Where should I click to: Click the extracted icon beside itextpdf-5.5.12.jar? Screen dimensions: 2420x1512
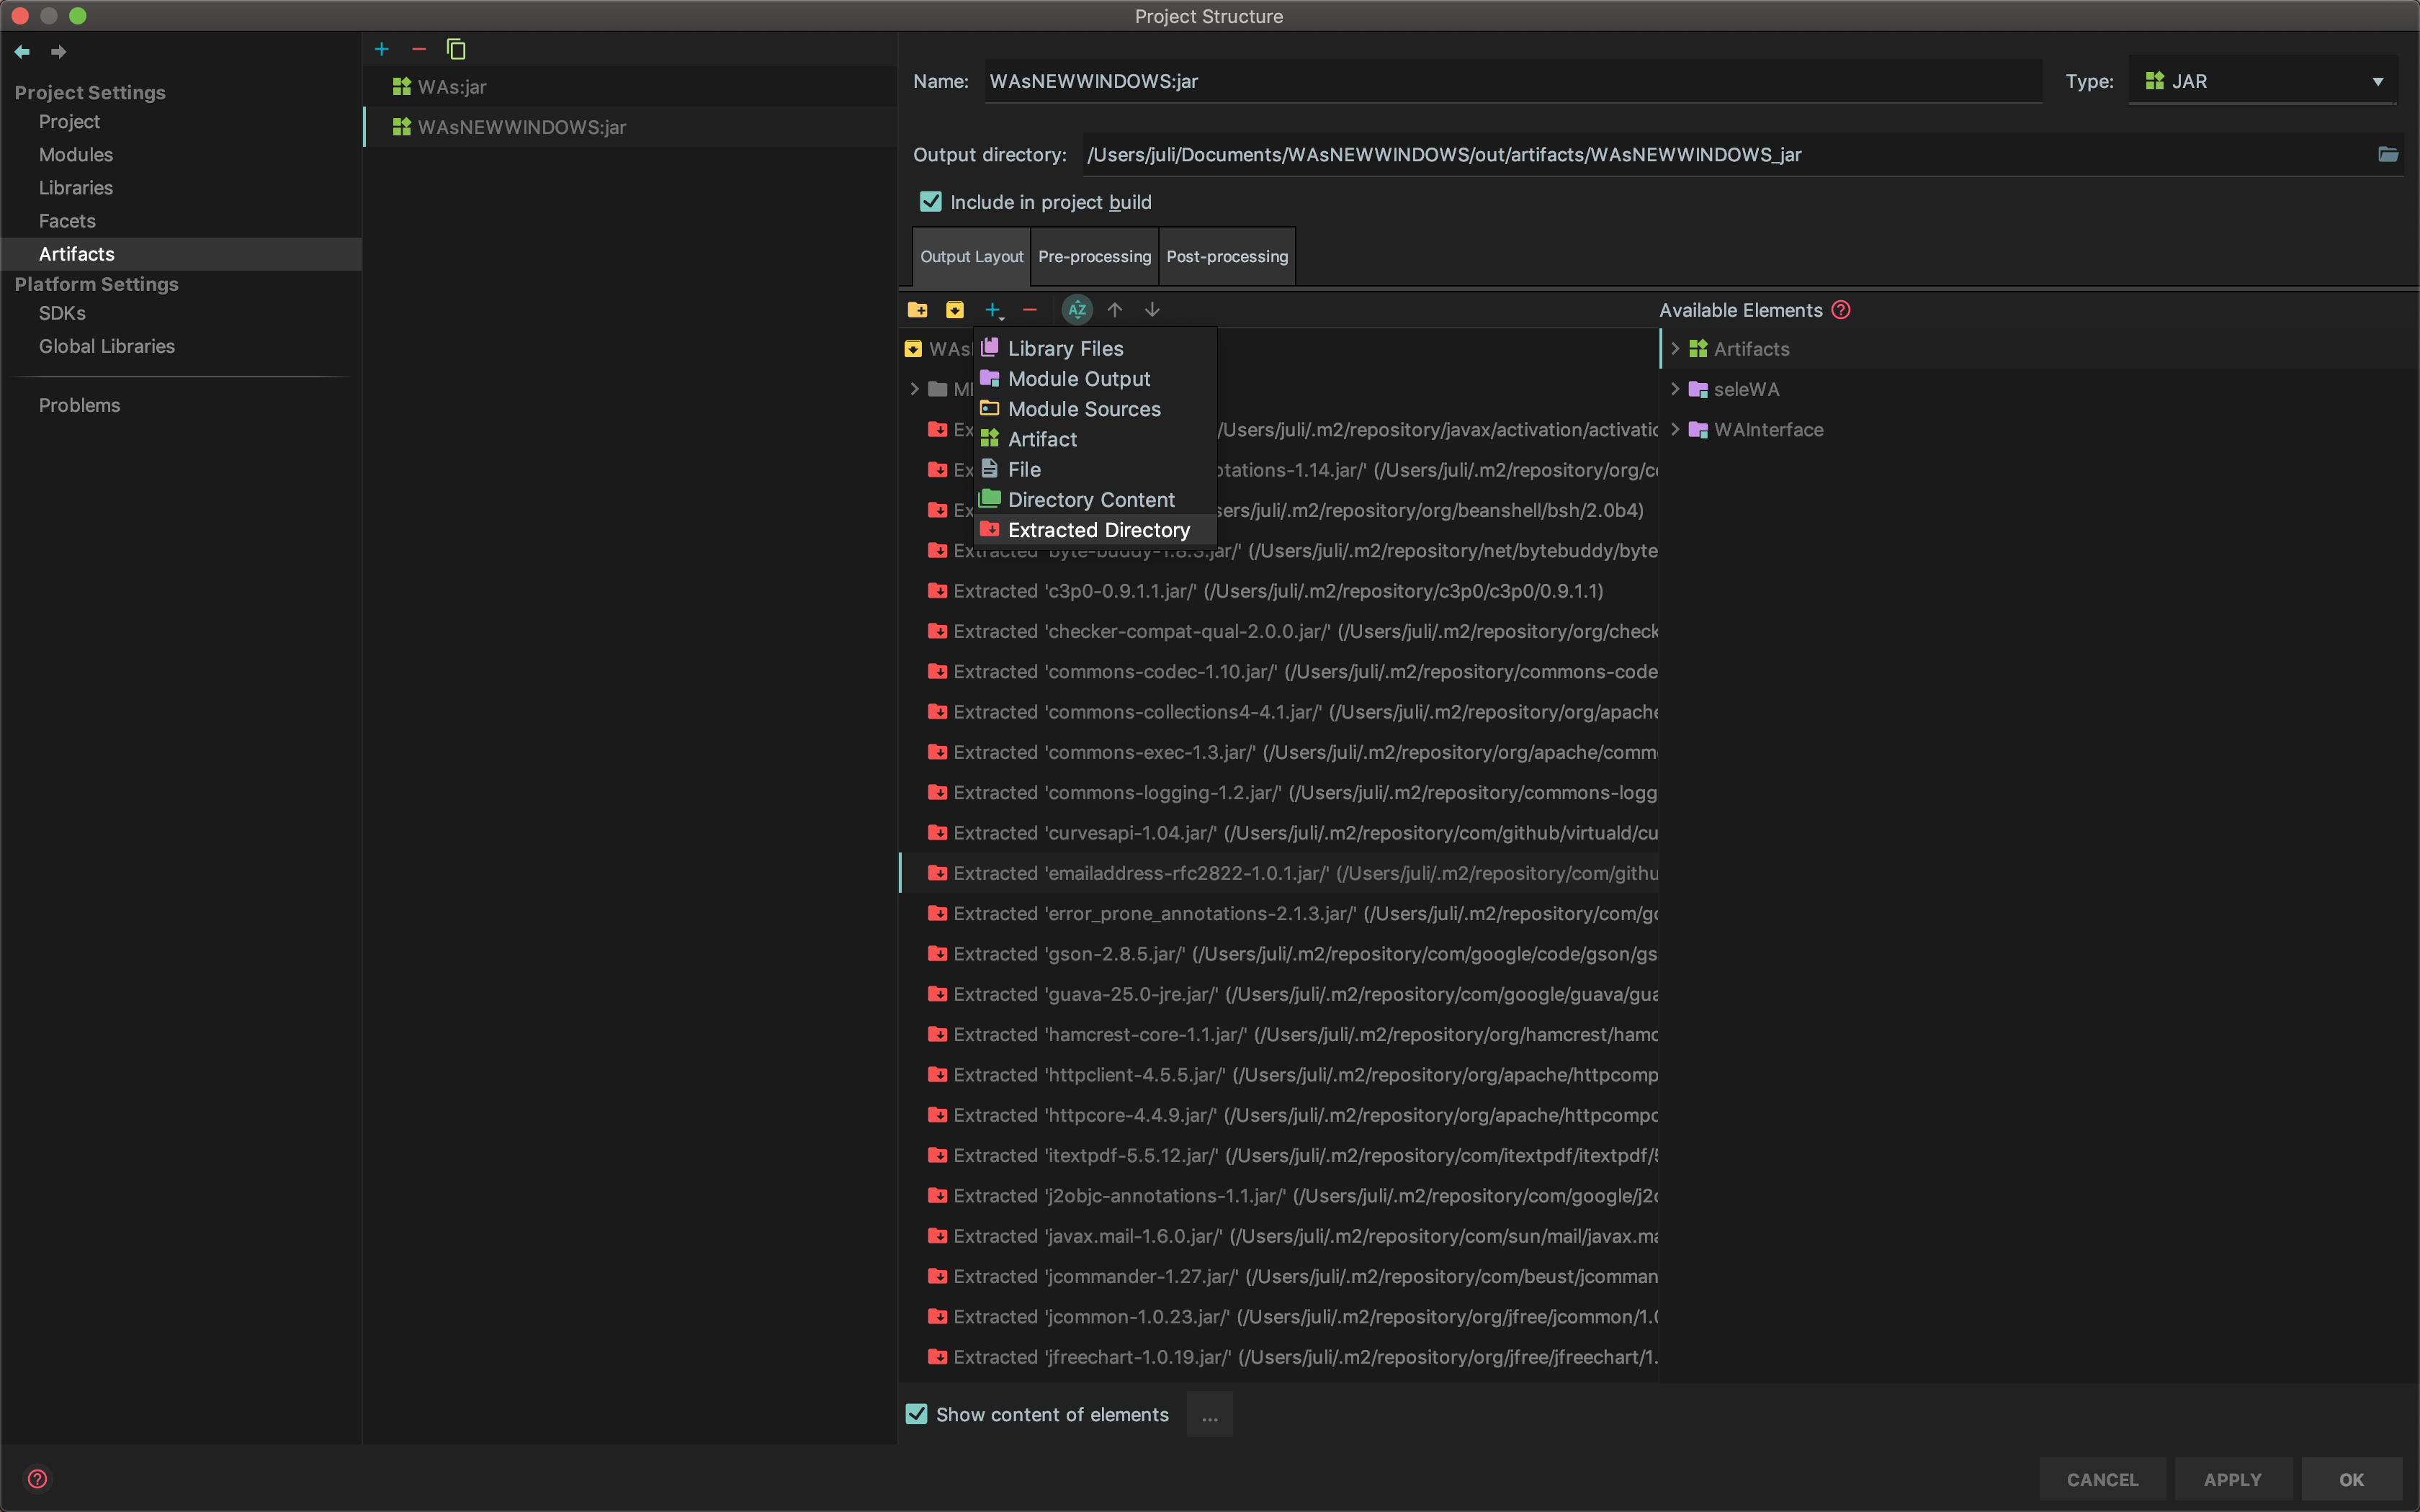(x=937, y=1155)
